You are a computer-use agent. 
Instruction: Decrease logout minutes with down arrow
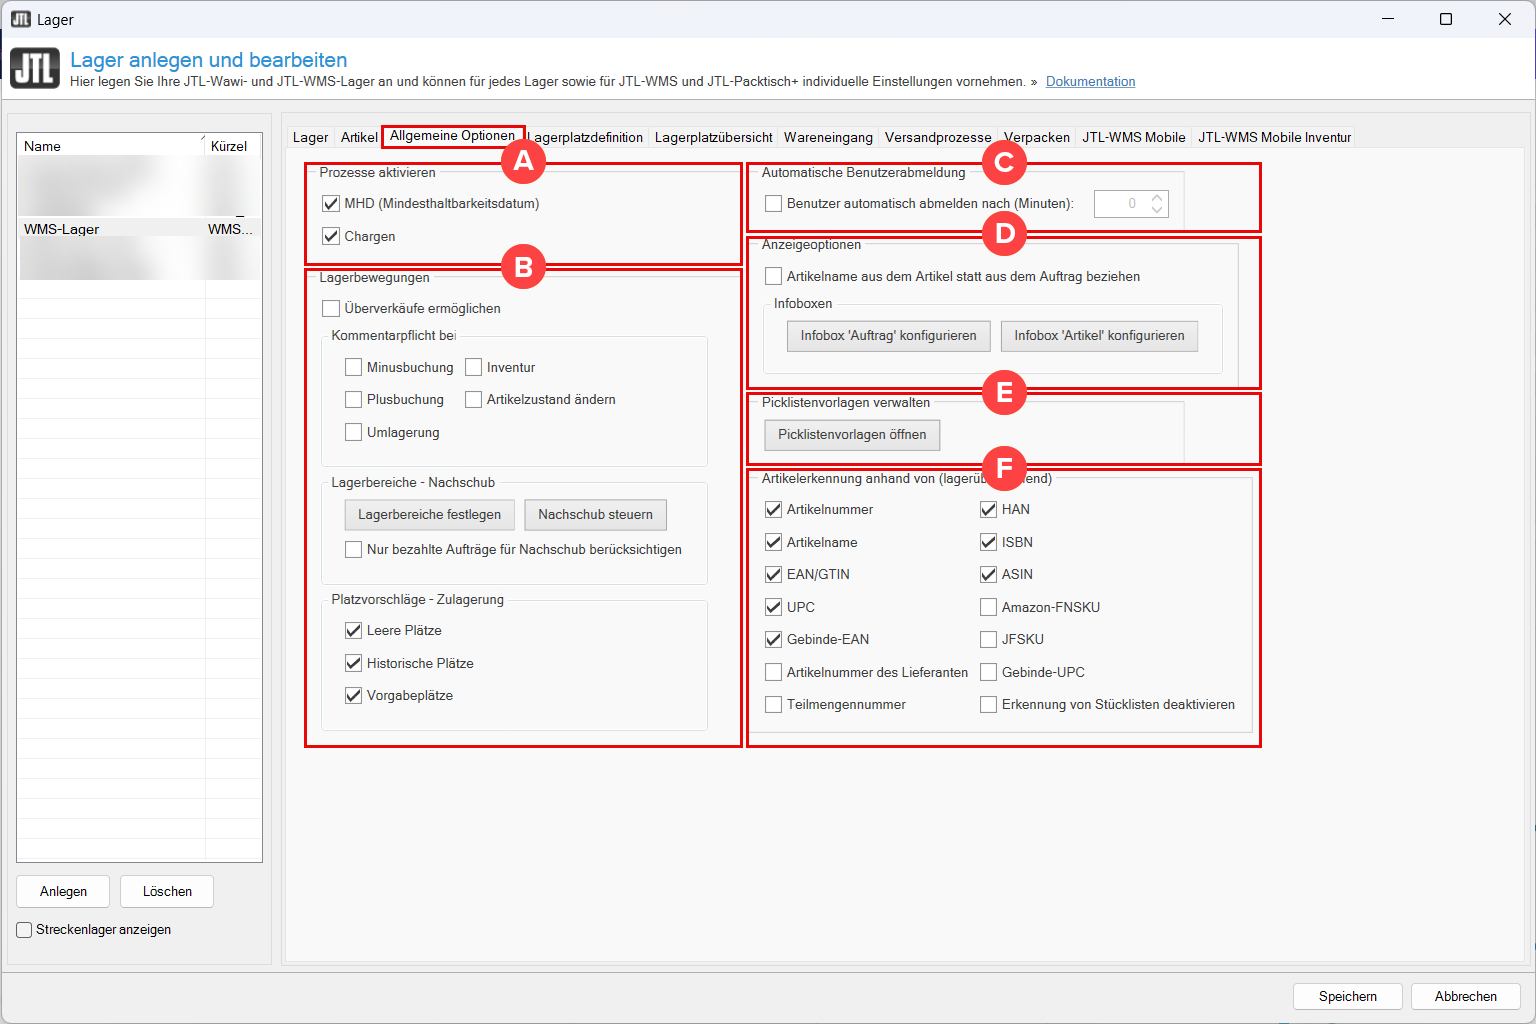1157,210
